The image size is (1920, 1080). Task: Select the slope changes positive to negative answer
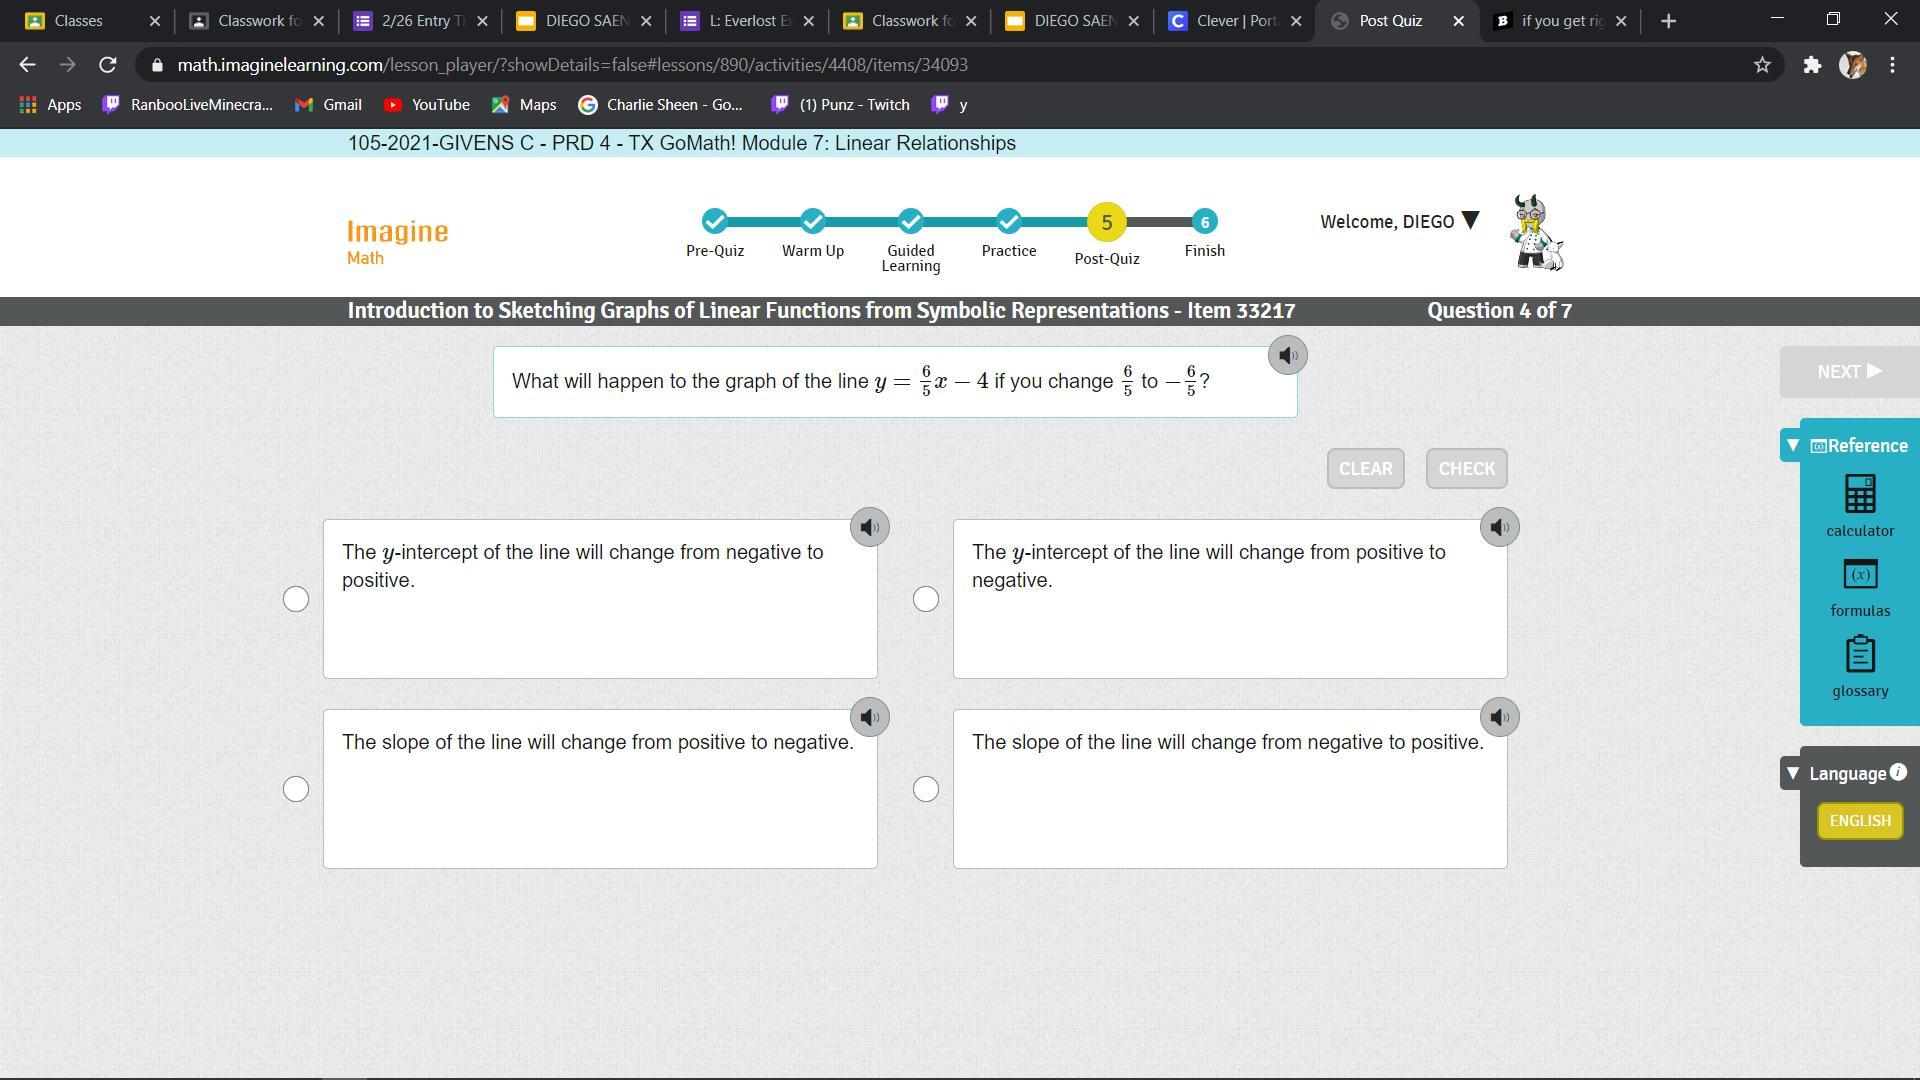pyautogui.click(x=296, y=789)
